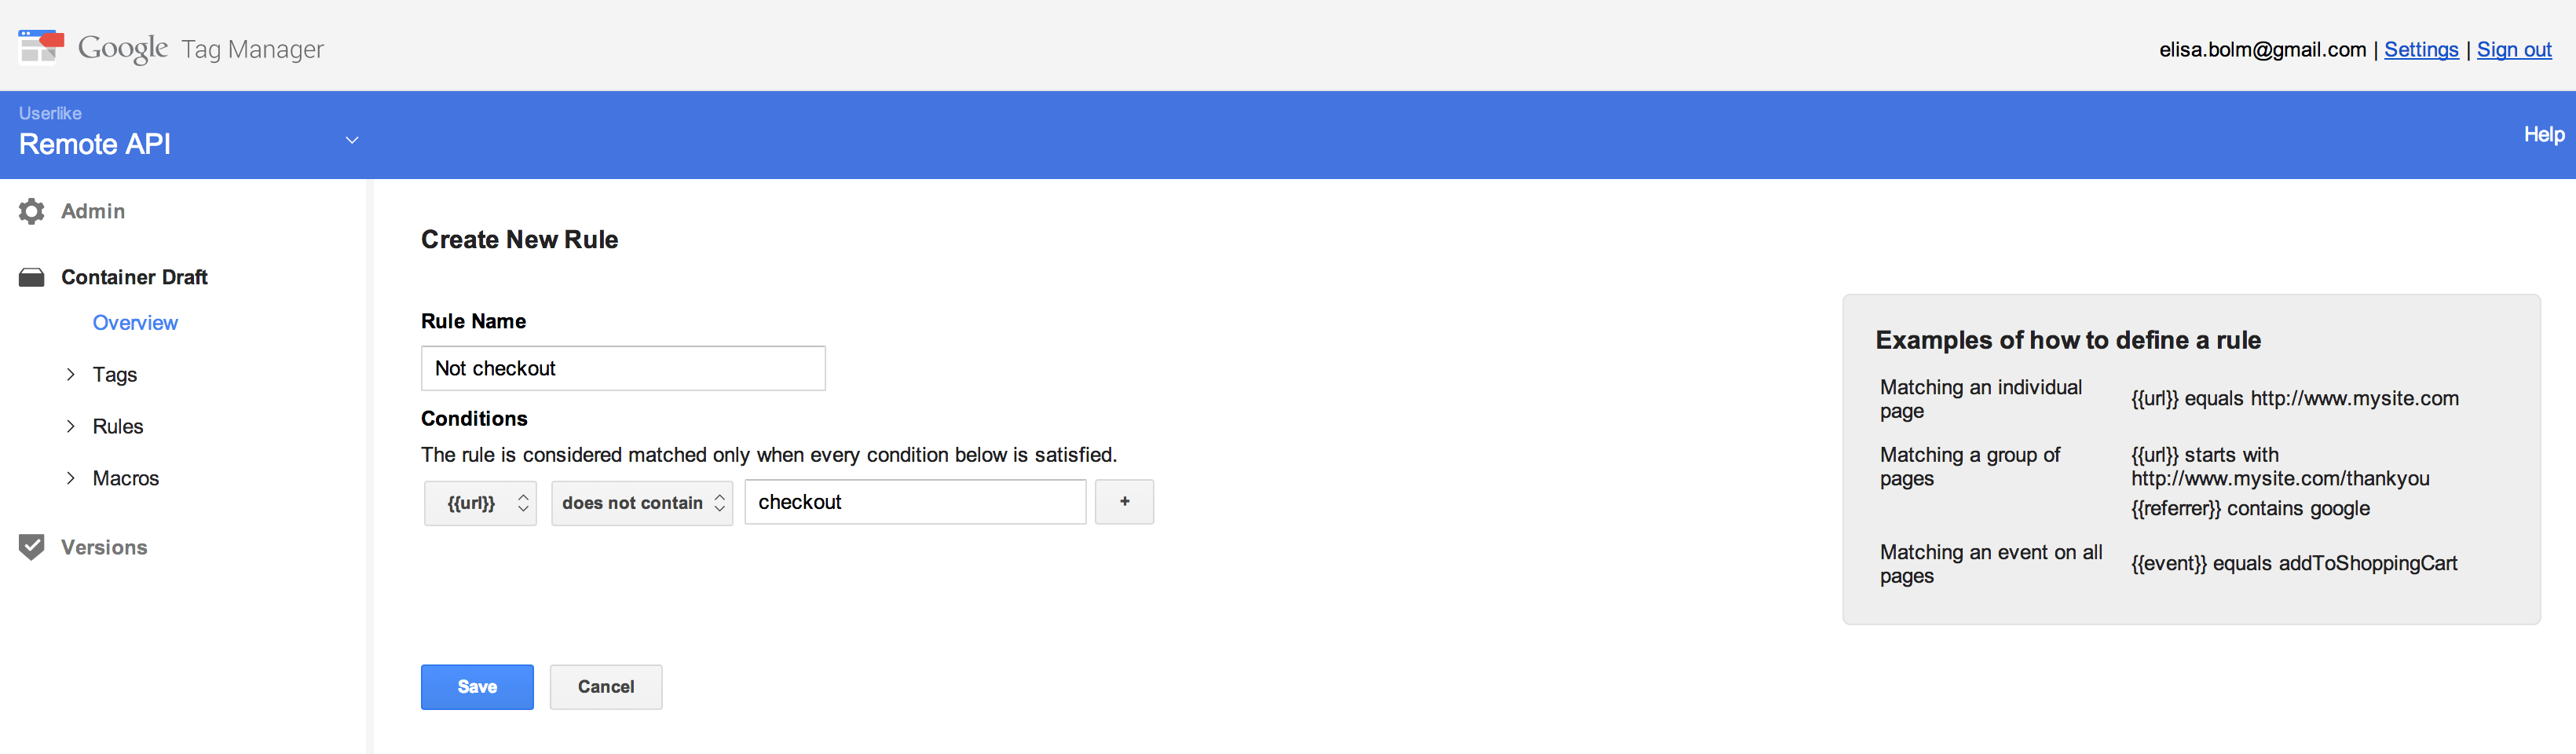Open the Remote API container dropdown
The width and height of the screenshot is (2576, 754).
(x=352, y=140)
